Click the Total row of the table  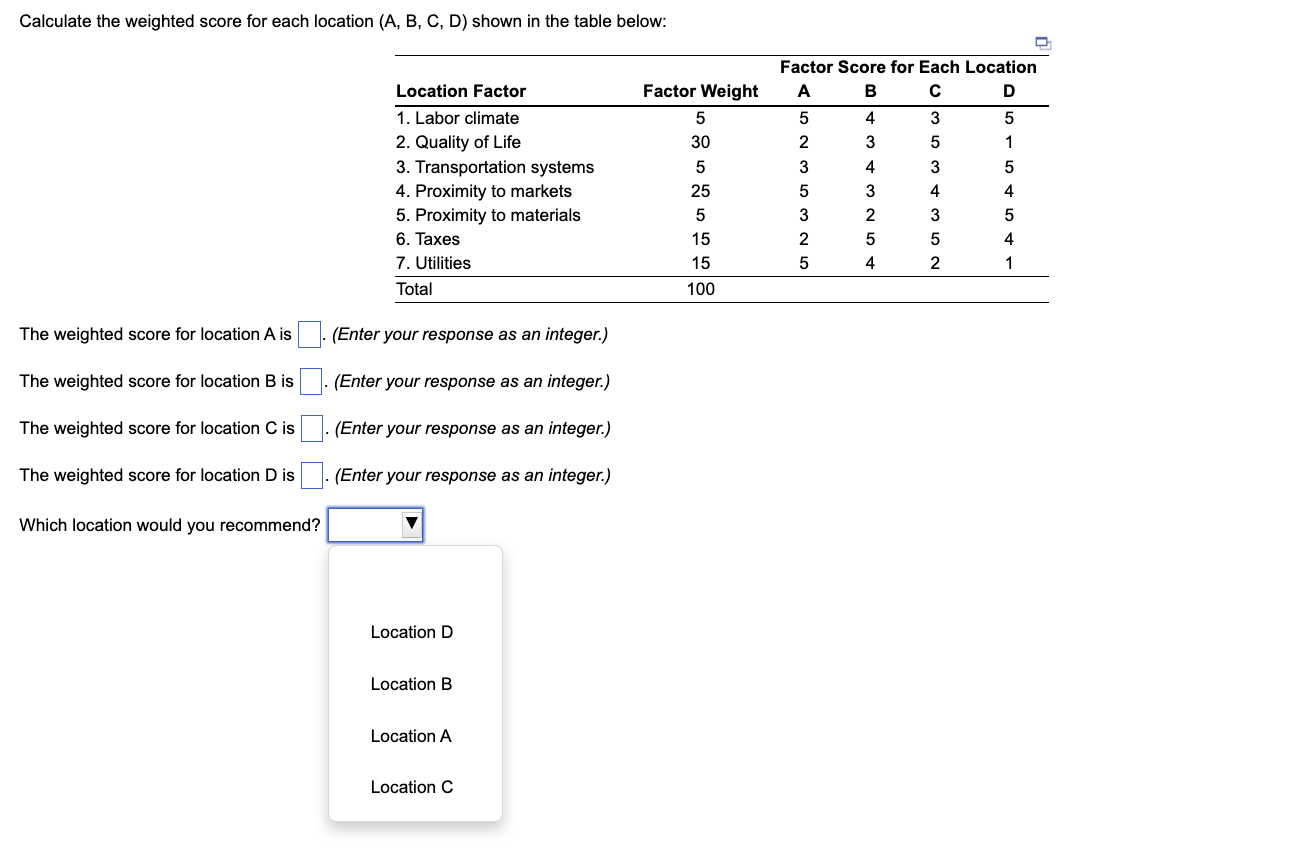(415, 289)
